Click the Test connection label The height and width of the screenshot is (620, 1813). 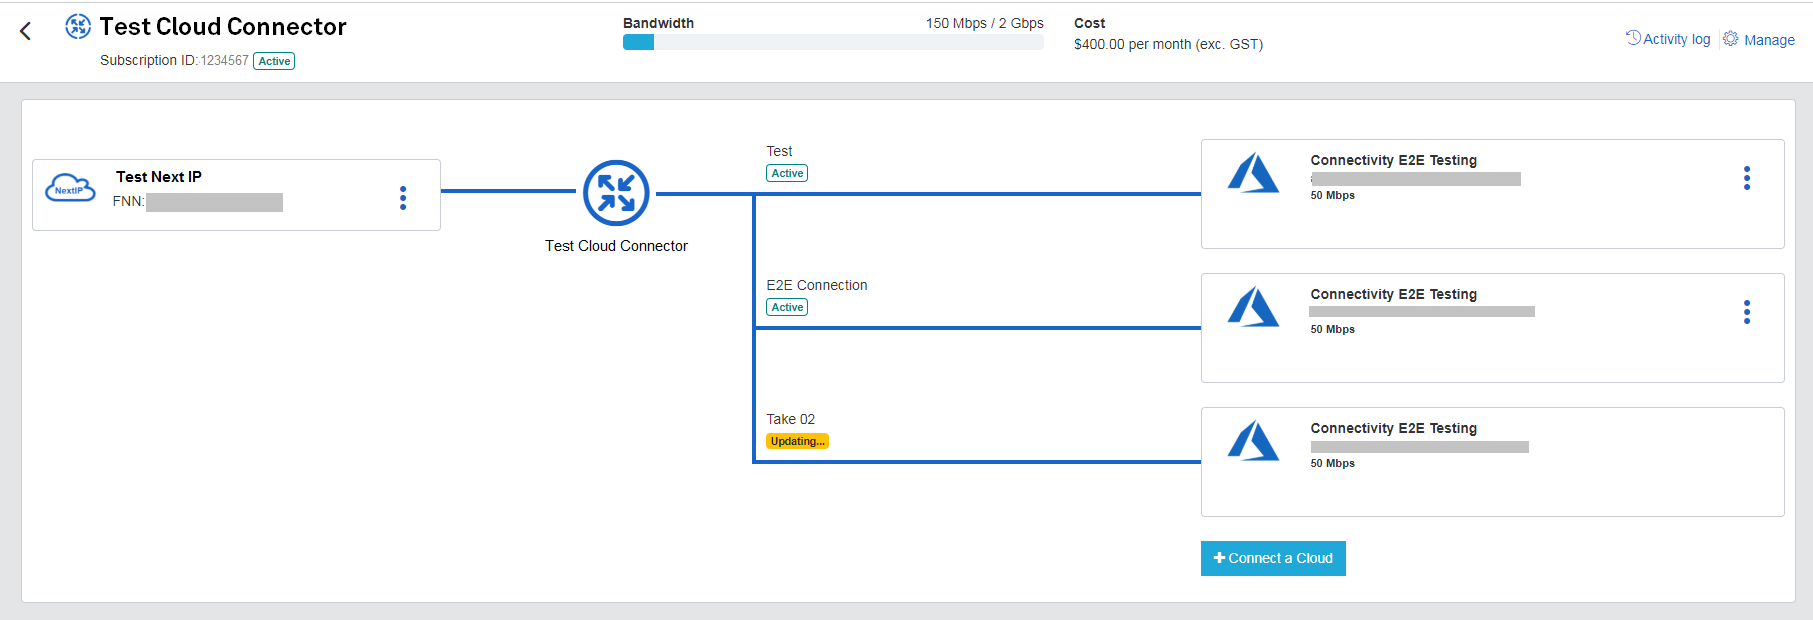tap(779, 151)
